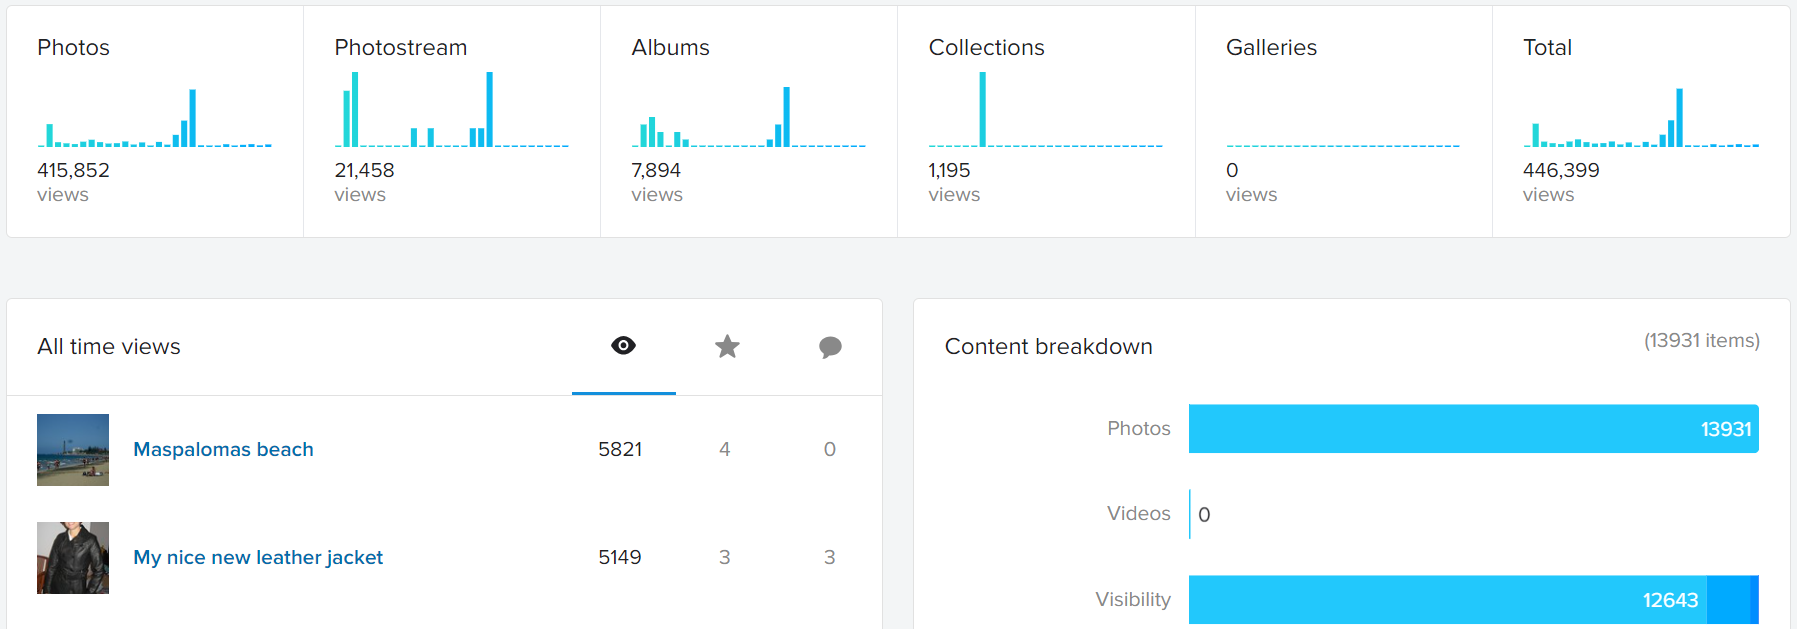Click the darker blue Visibility bar segment
This screenshot has height=629, width=1797.
[x=1733, y=600]
